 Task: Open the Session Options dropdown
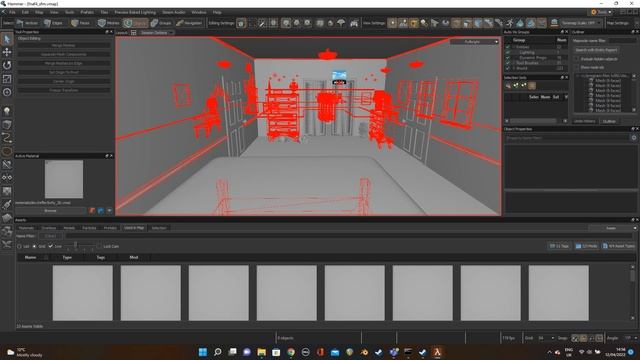[x=157, y=33]
